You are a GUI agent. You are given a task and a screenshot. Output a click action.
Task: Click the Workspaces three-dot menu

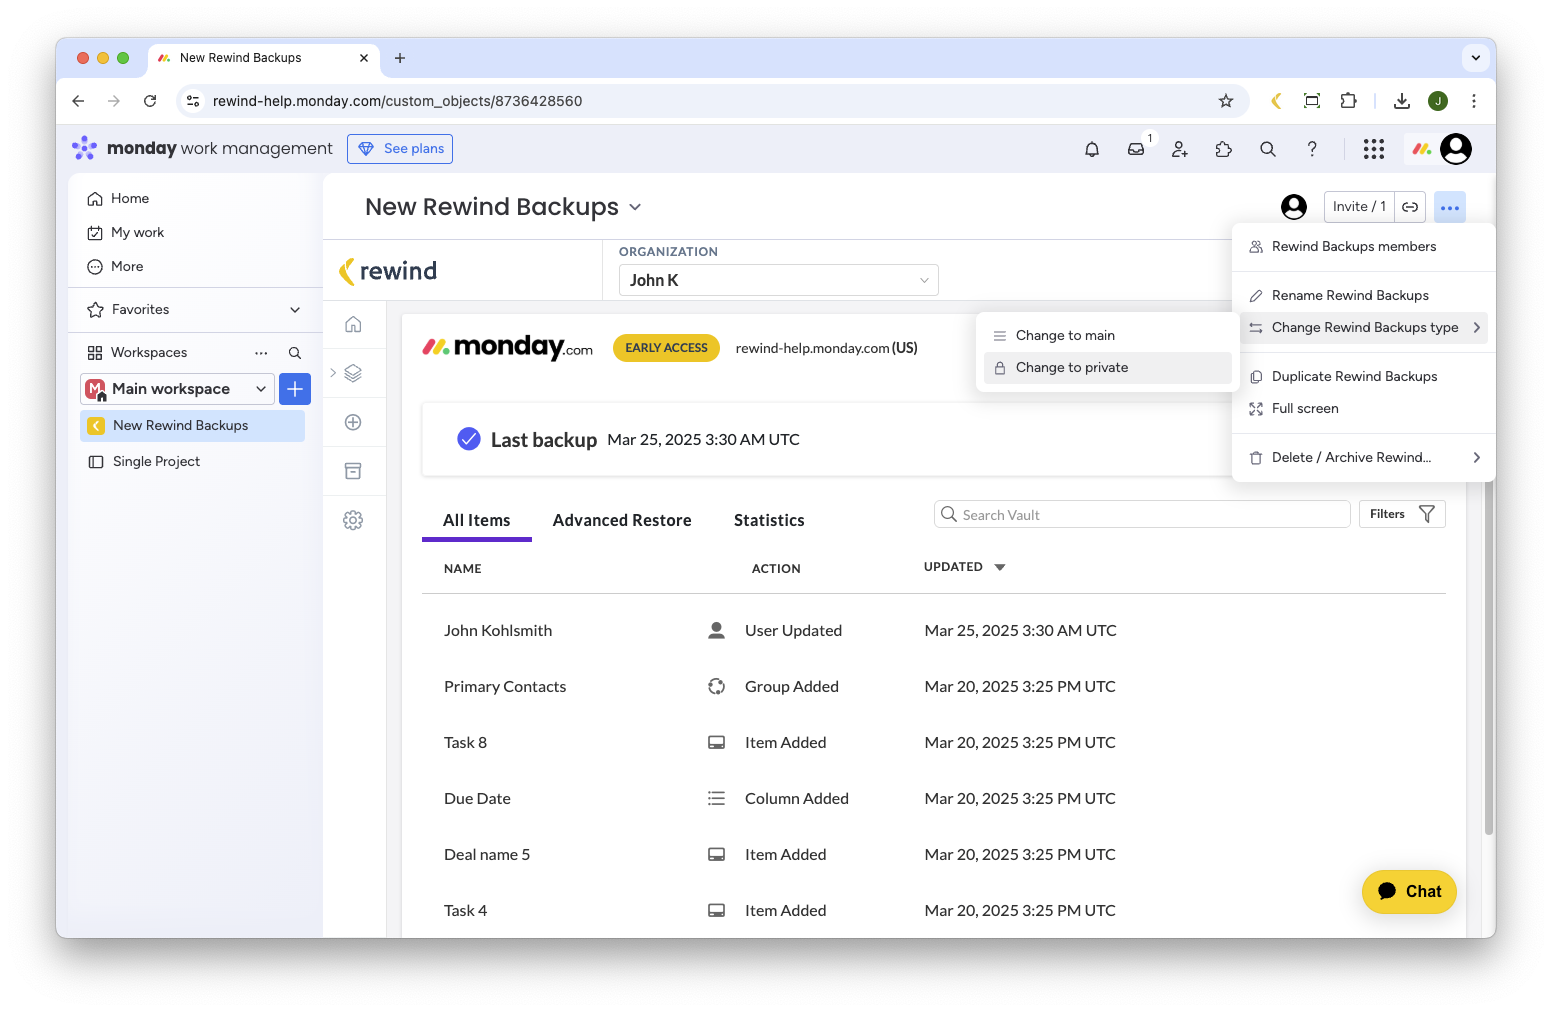(261, 353)
